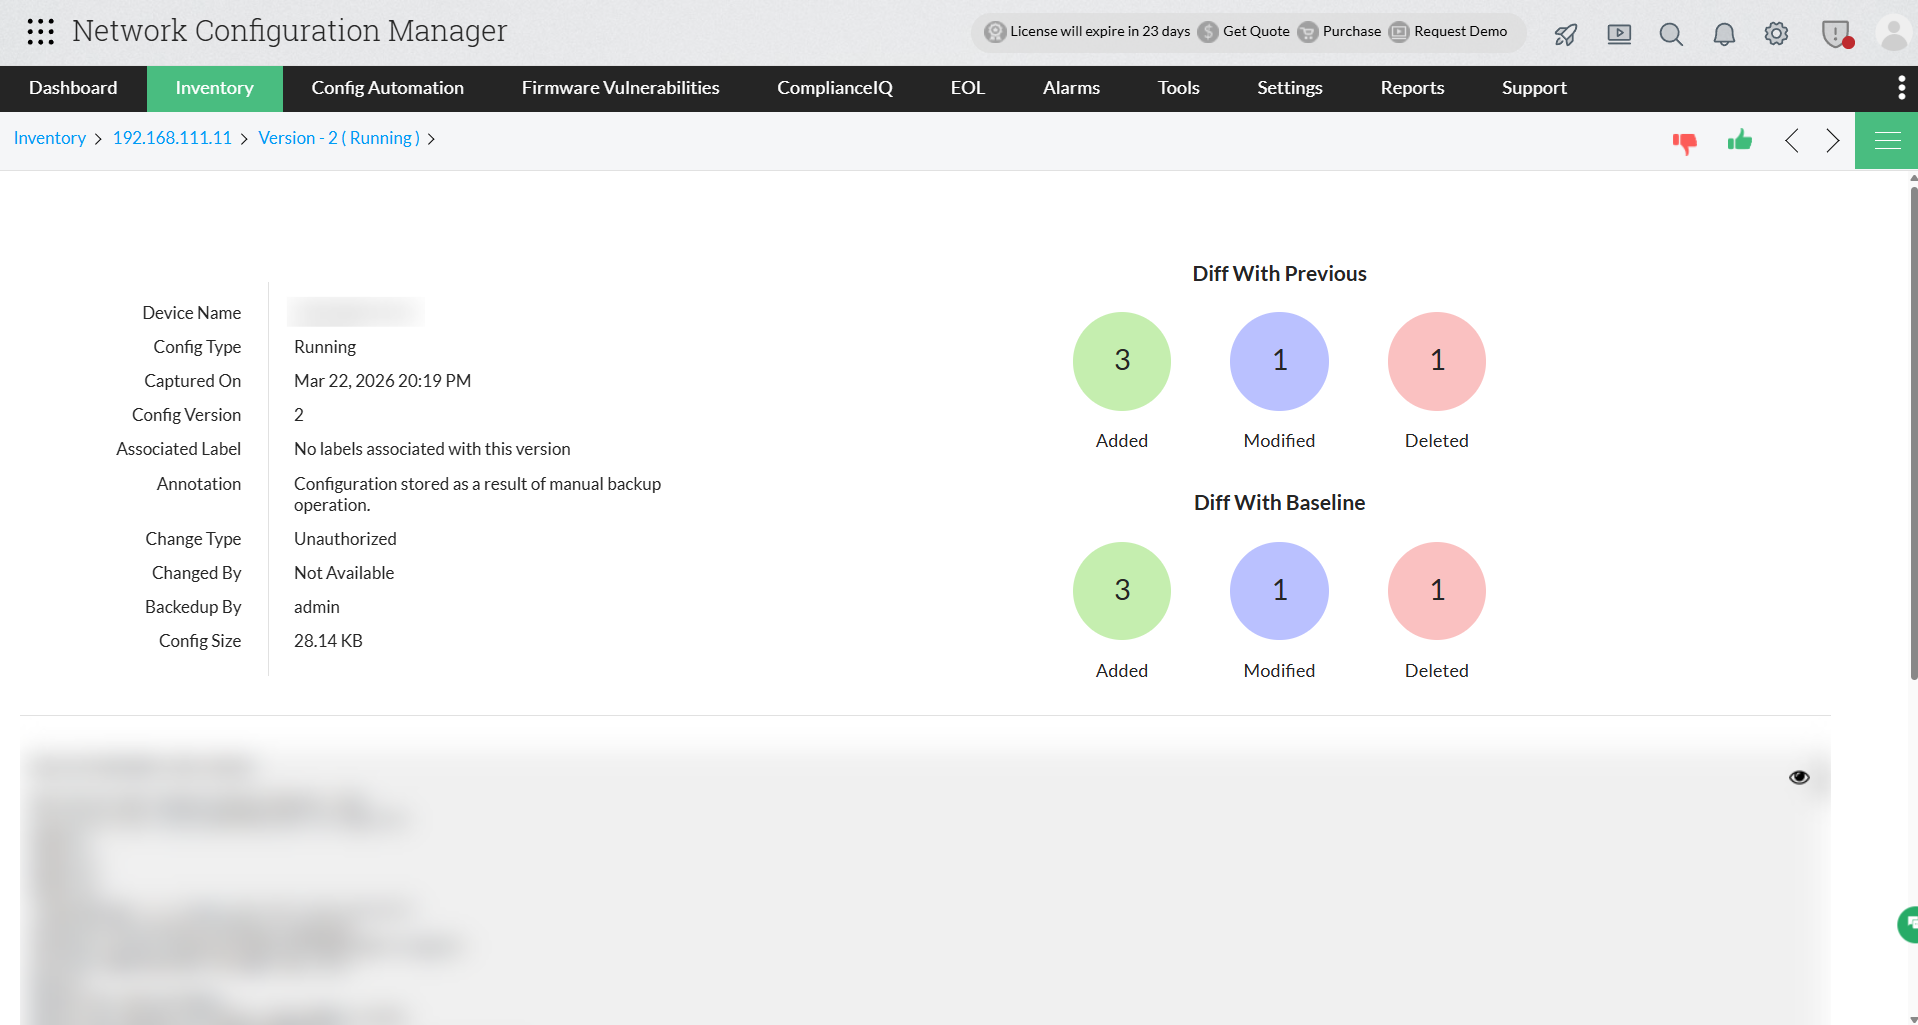Open the Firmware Vulnerabilities tab
Viewport: 1918px width, 1025px height.
click(x=621, y=88)
